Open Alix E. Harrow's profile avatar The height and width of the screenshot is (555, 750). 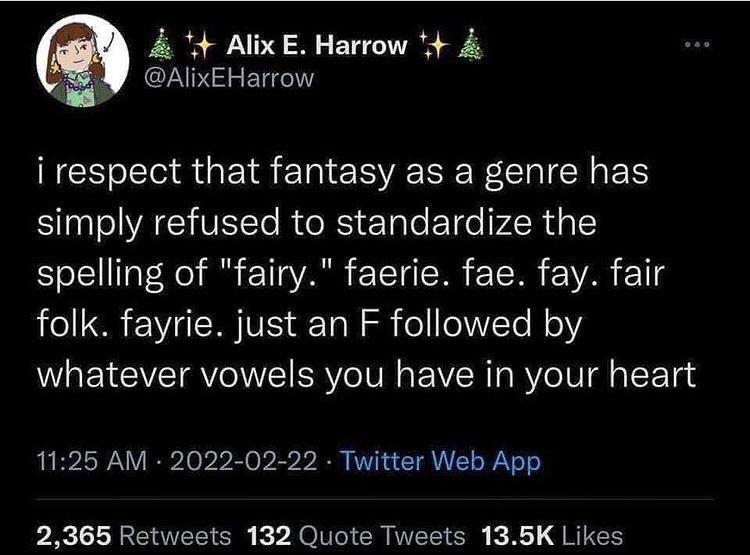coord(78,66)
